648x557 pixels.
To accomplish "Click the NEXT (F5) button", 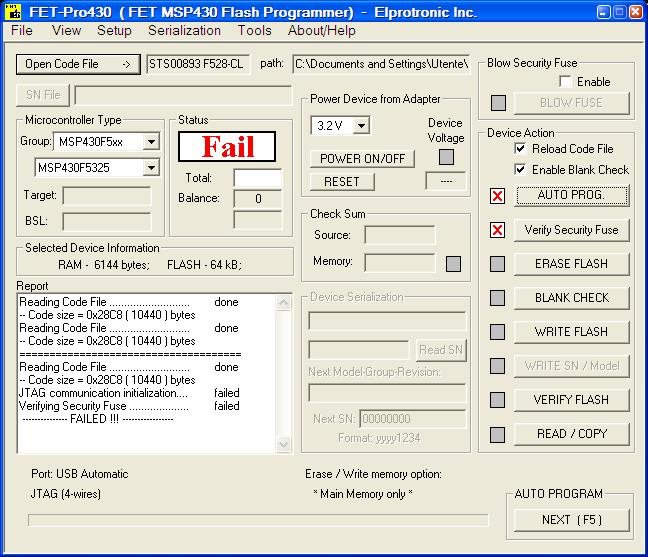I will pyautogui.click(x=572, y=520).
